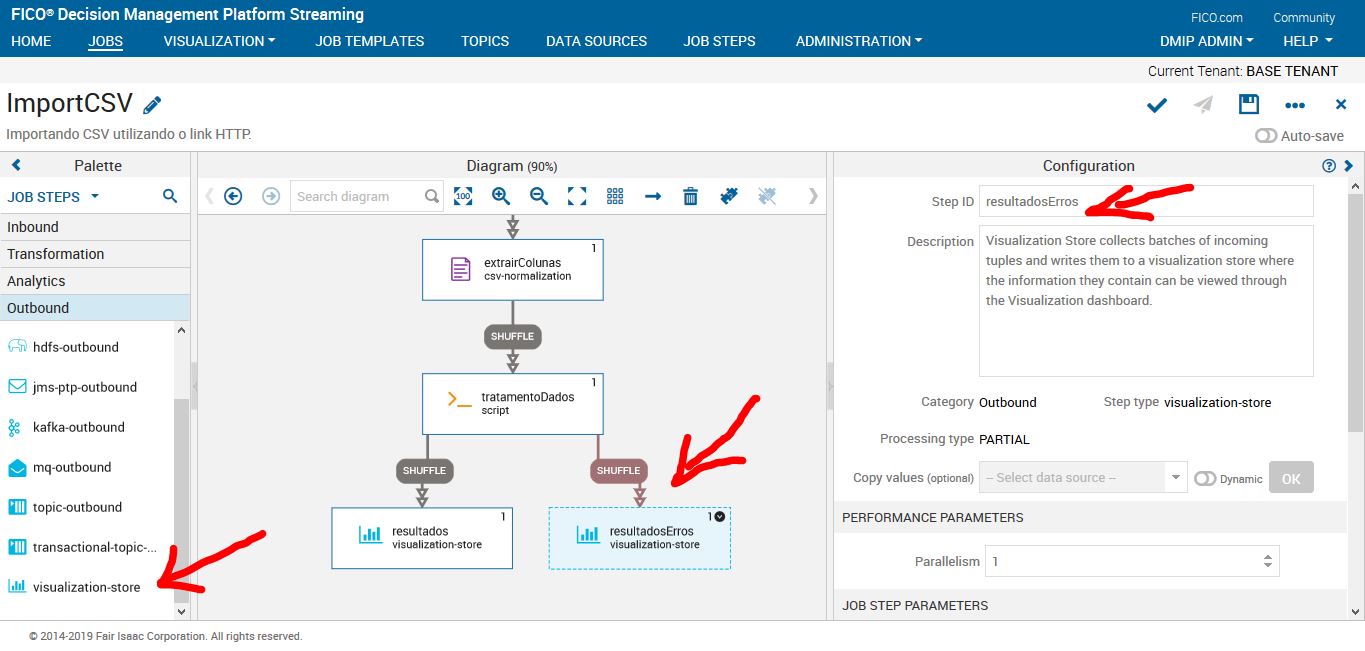Click the zoom-out magnifier icon

538,196
